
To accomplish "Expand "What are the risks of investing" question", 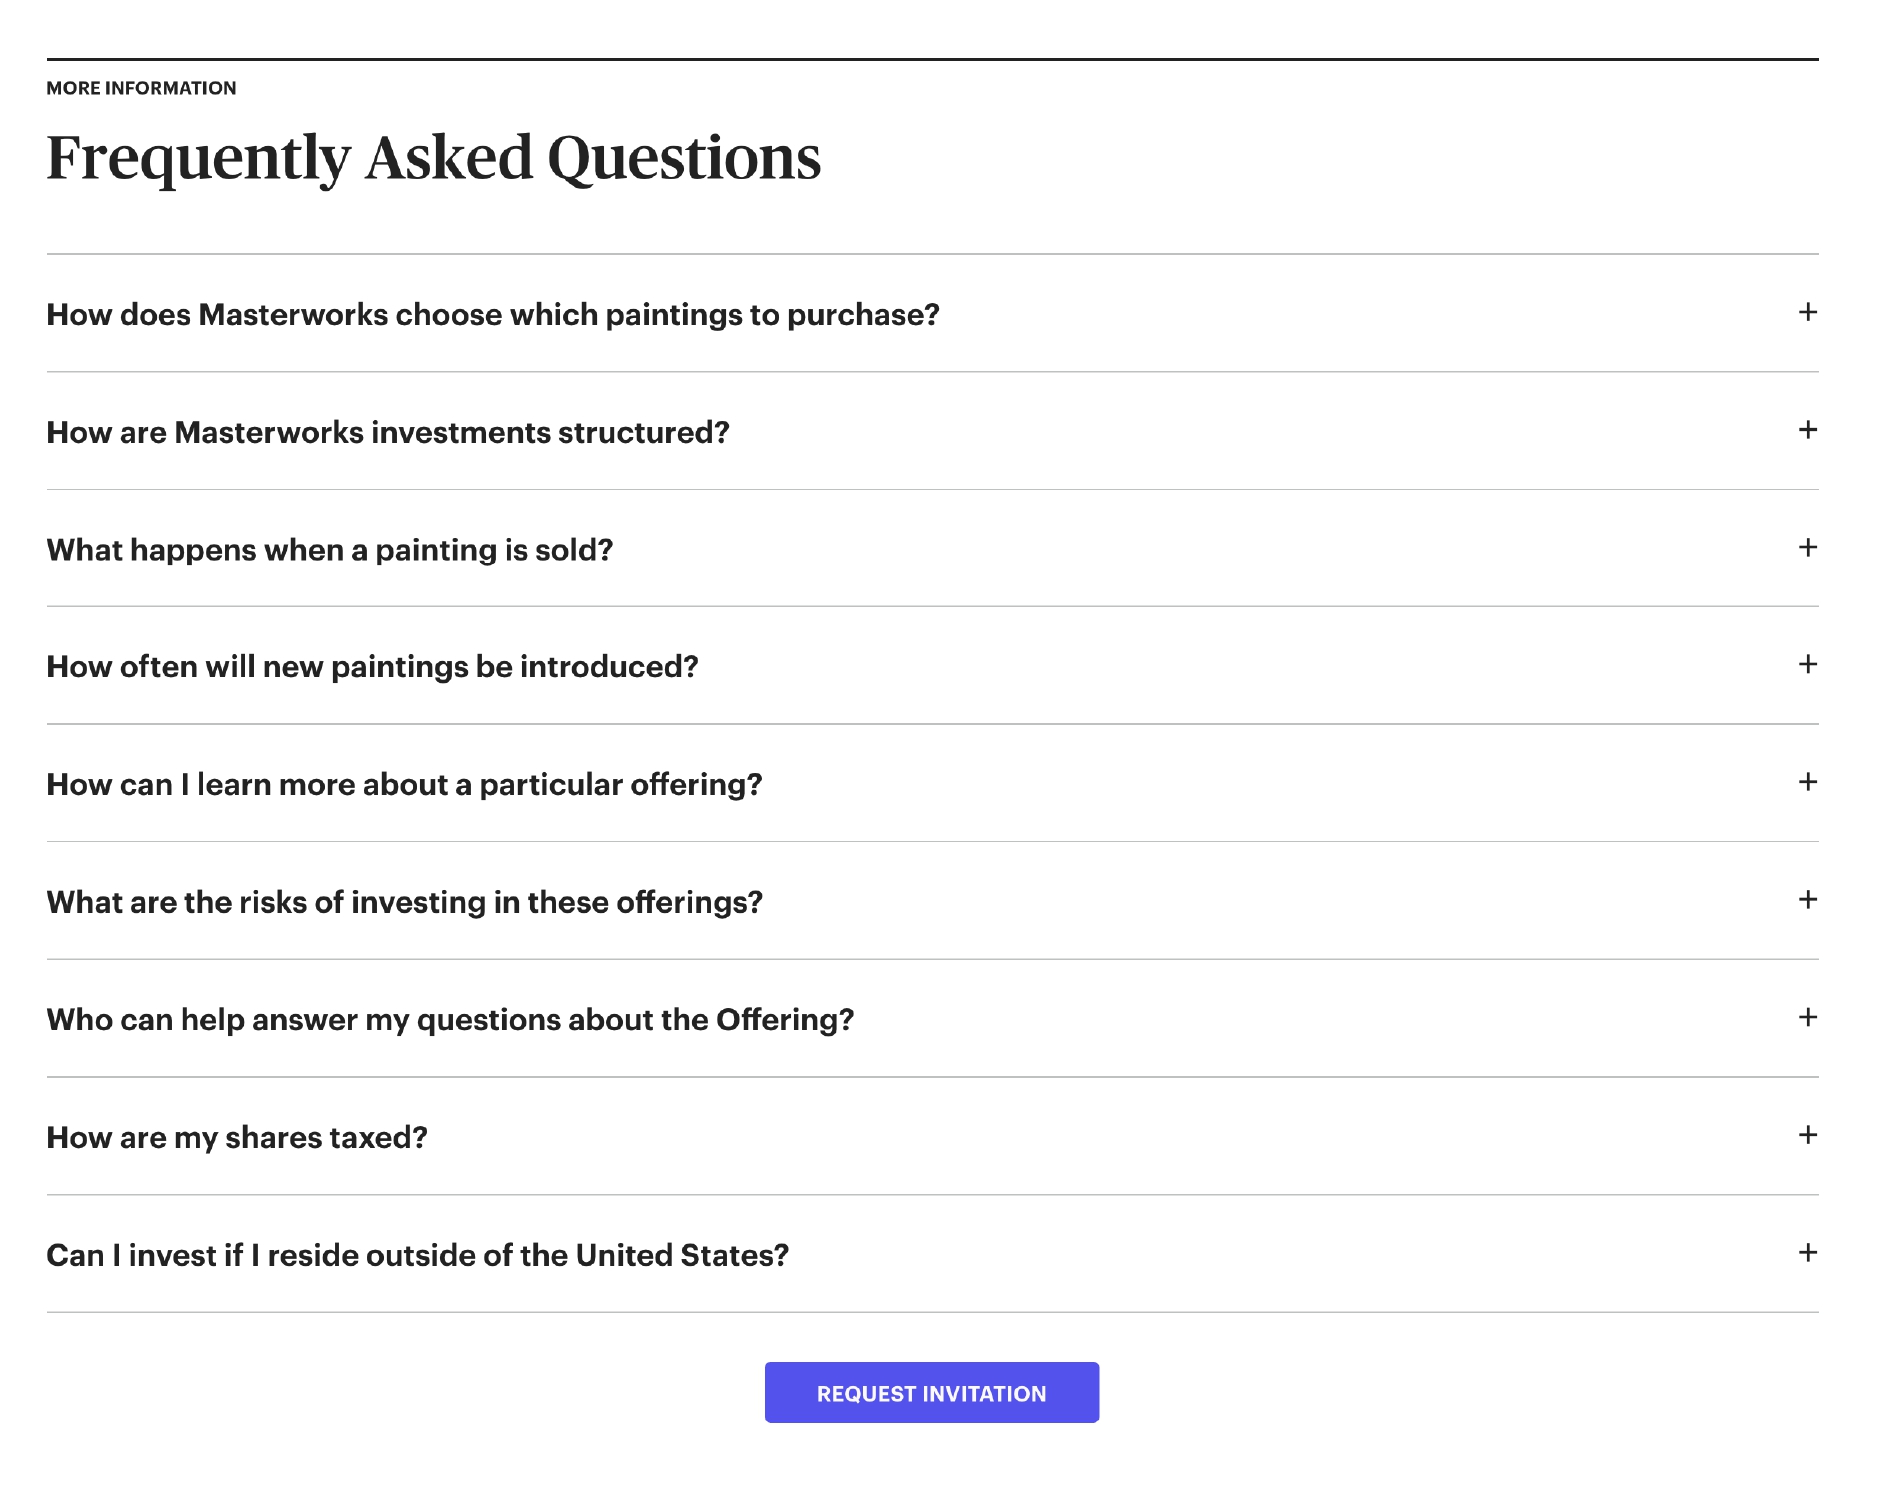I will pyautogui.click(x=404, y=903).
